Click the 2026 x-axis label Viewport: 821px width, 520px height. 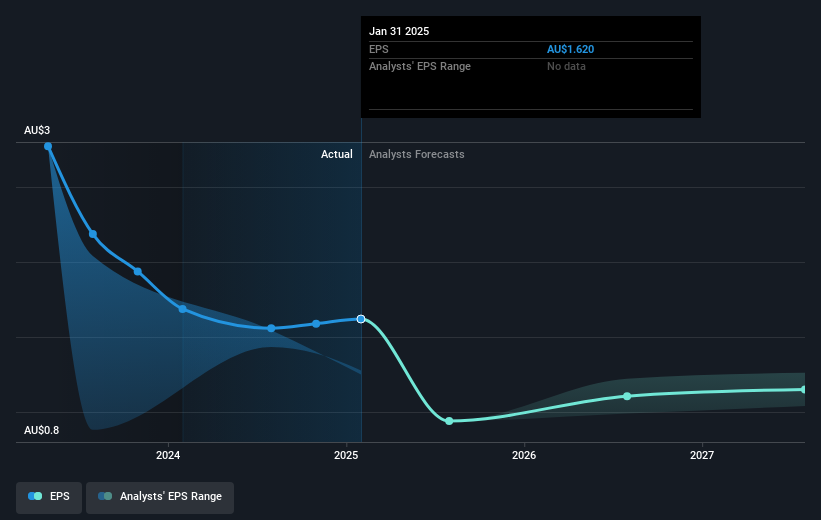[524, 455]
